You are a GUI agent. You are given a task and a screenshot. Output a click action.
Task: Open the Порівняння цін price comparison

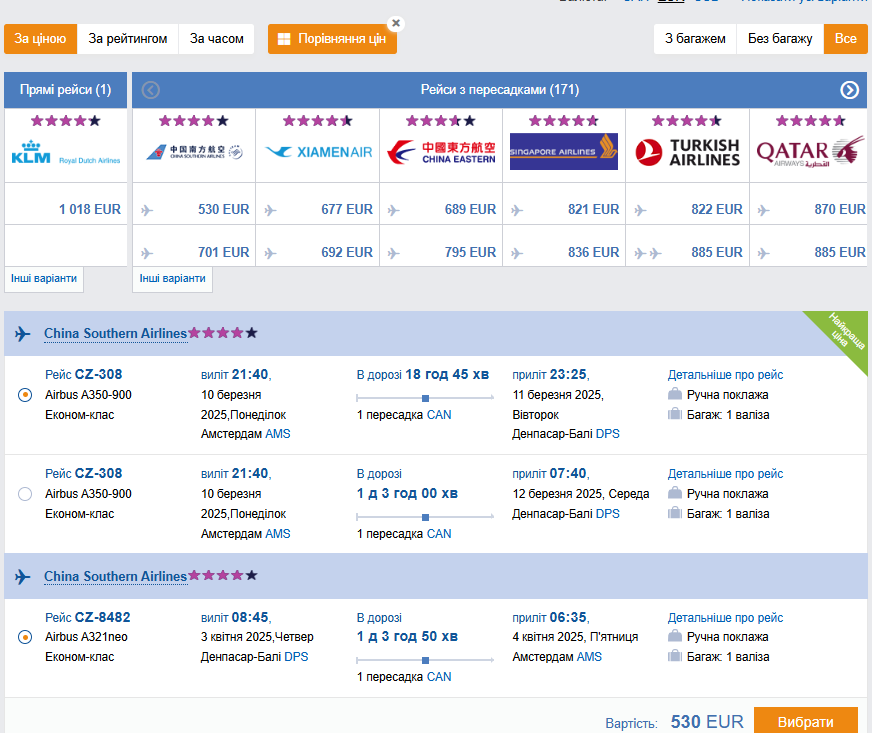[x=332, y=39]
